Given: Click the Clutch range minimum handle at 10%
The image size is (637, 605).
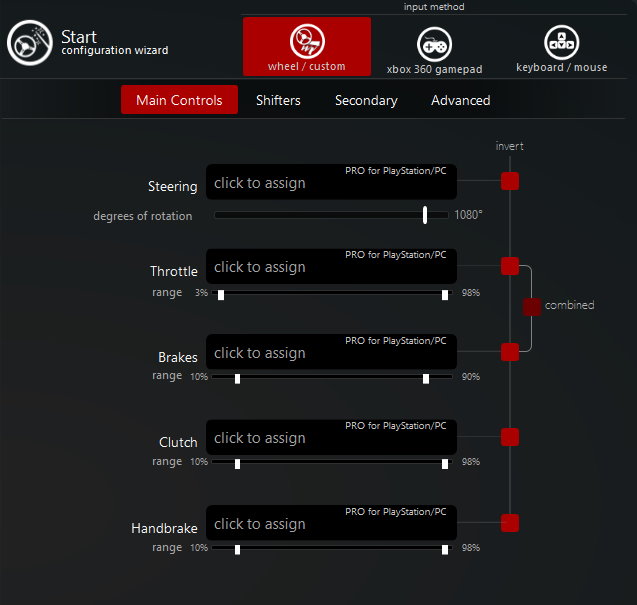Looking at the screenshot, I should [x=237, y=464].
